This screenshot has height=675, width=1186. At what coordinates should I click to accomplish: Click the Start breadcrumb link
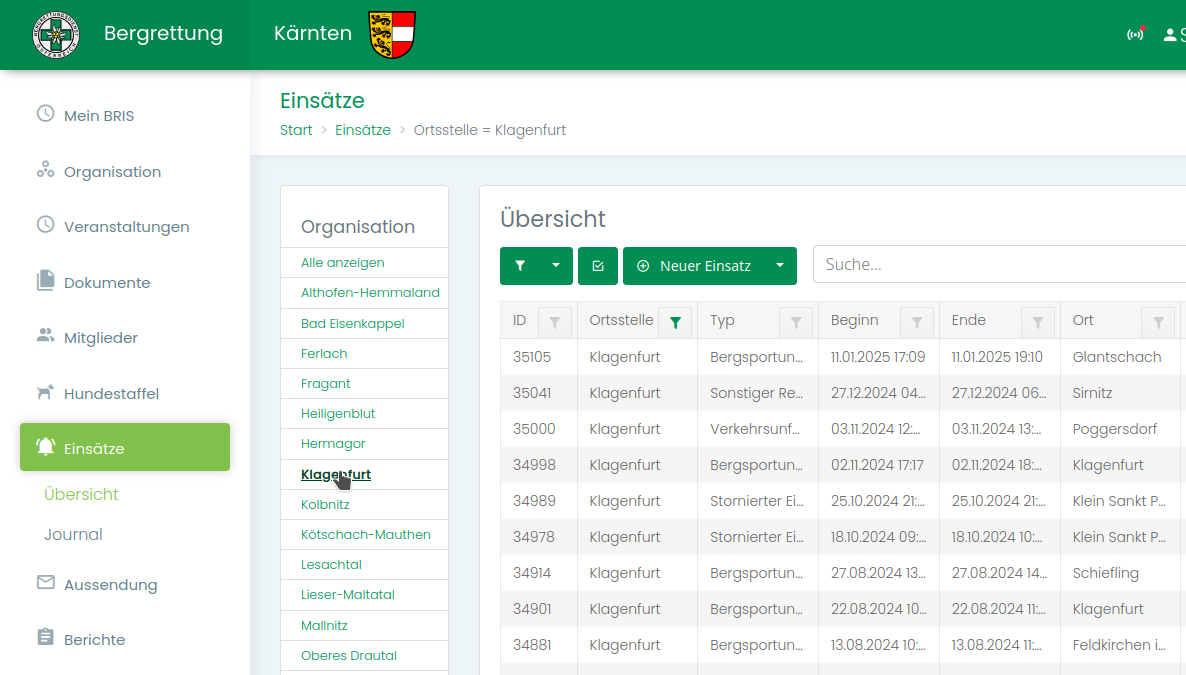[x=296, y=130]
